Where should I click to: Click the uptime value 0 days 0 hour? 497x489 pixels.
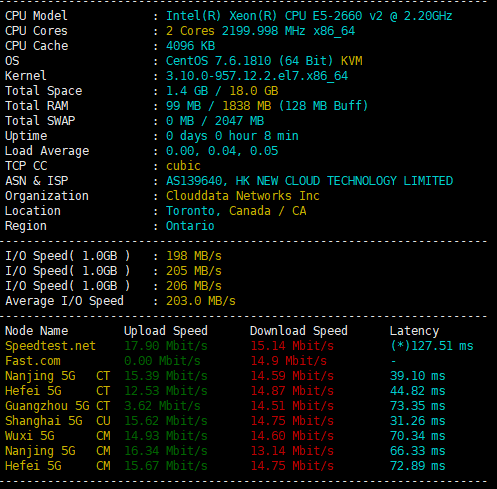click(232, 136)
